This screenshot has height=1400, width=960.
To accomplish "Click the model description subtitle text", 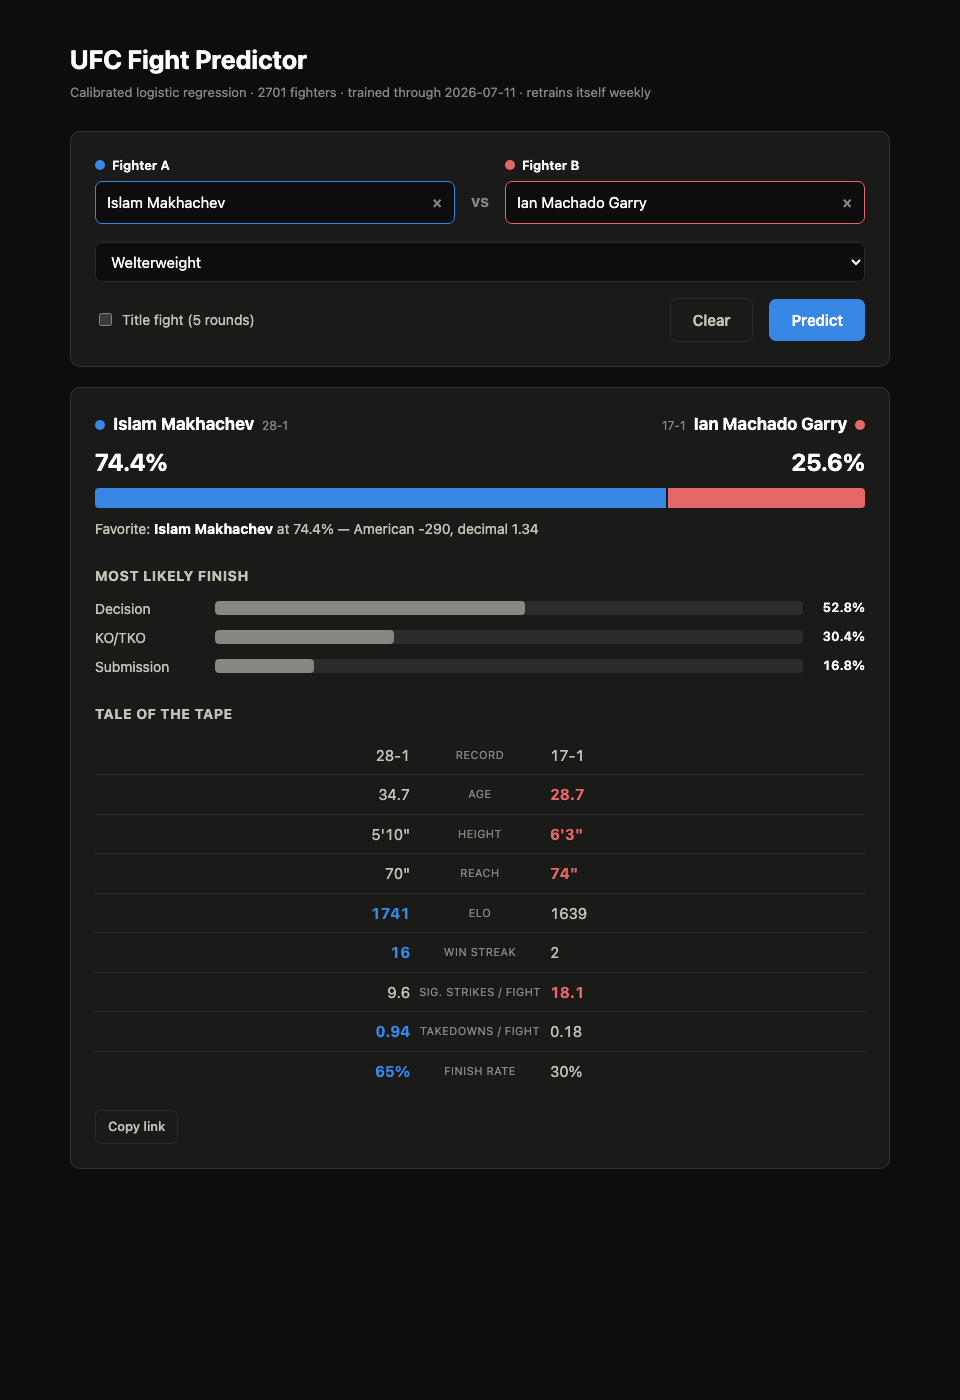I will click(360, 92).
